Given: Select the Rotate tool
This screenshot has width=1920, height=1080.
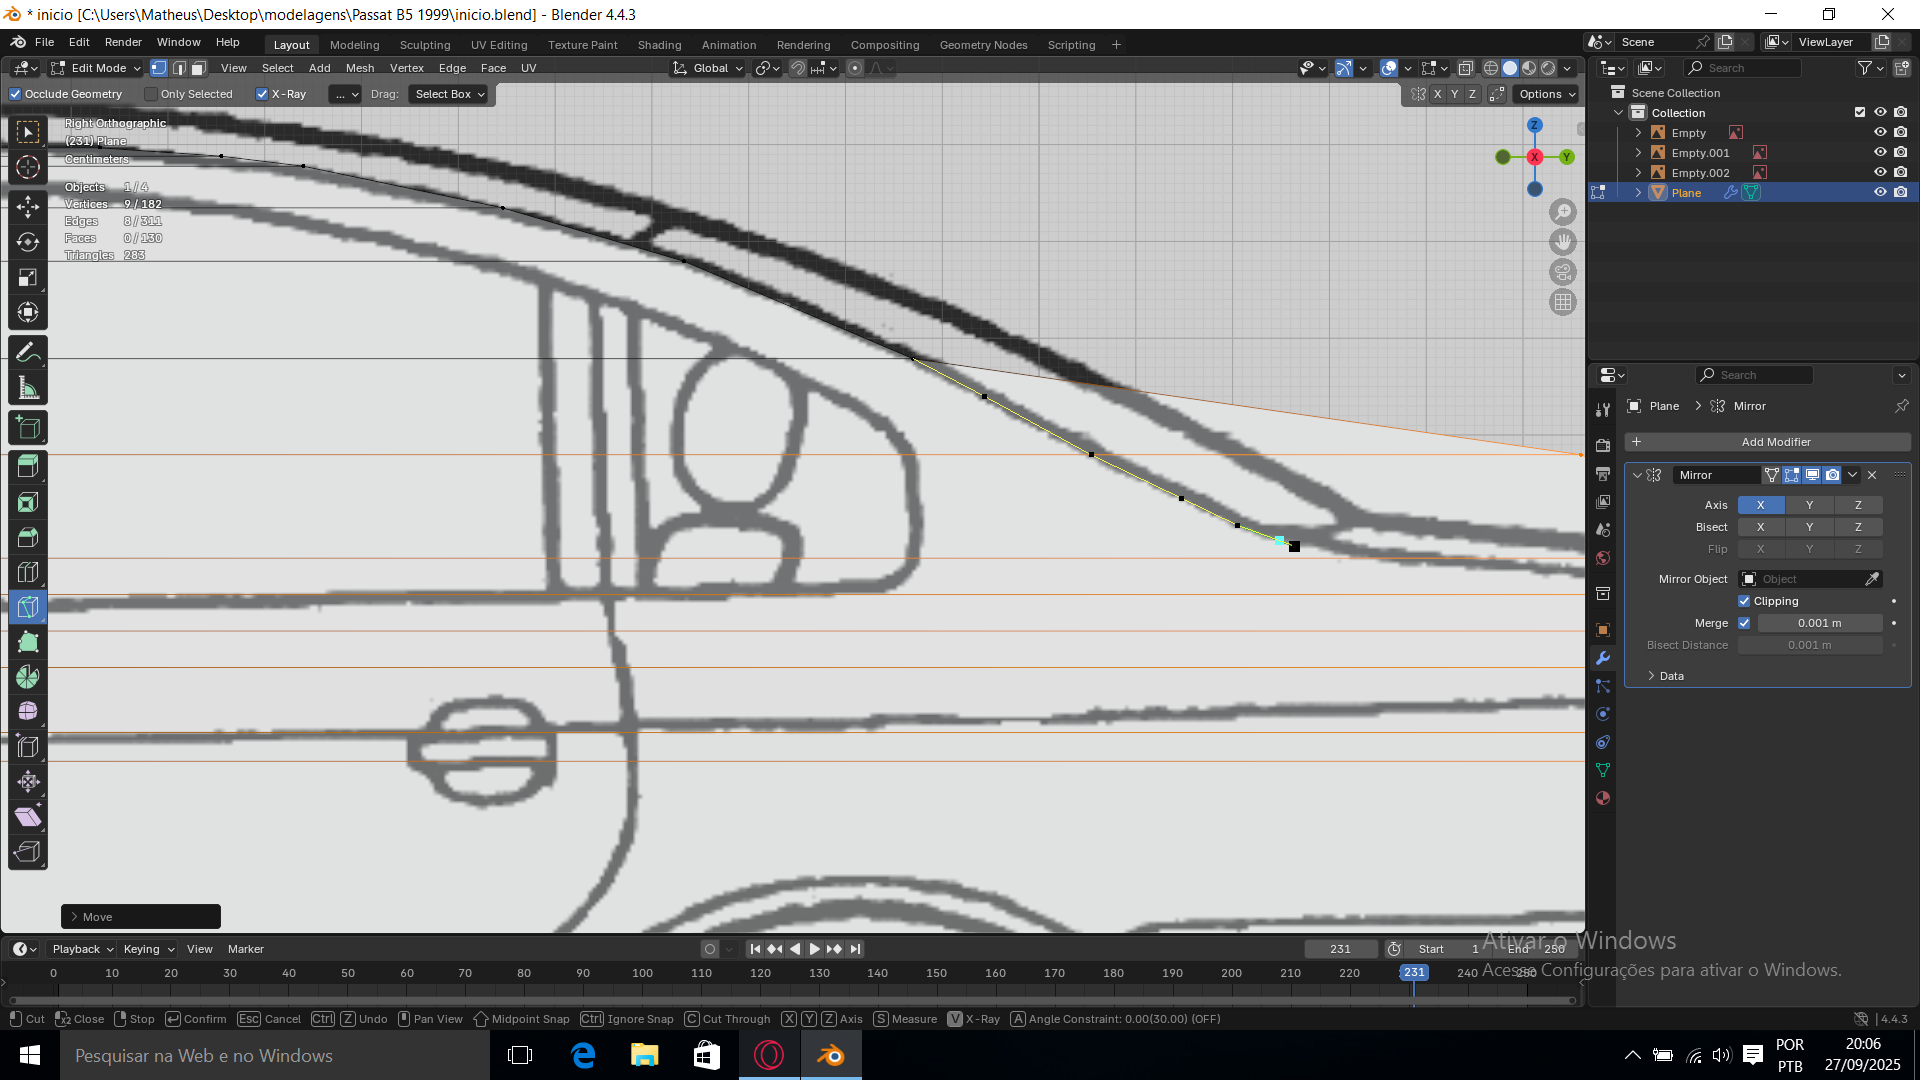Looking at the screenshot, I should [x=28, y=242].
